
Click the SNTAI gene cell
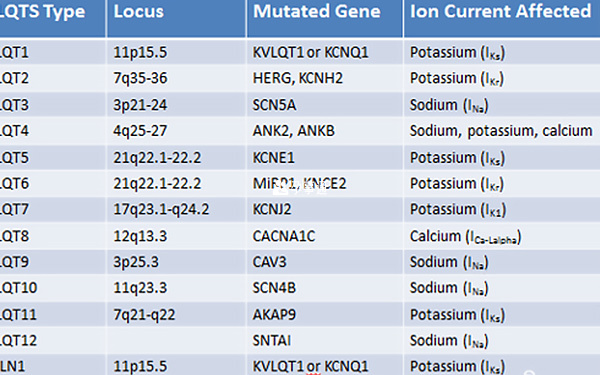pos(324,340)
